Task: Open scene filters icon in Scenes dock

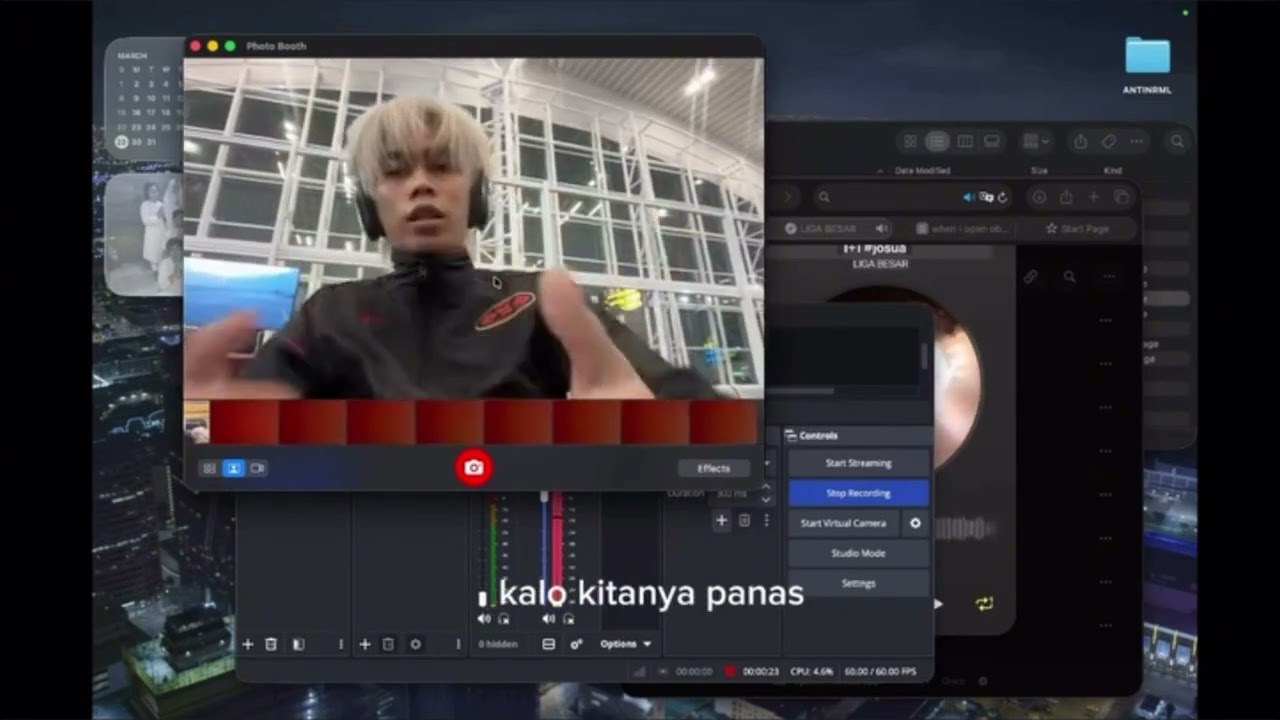Action: [x=298, y=645]
